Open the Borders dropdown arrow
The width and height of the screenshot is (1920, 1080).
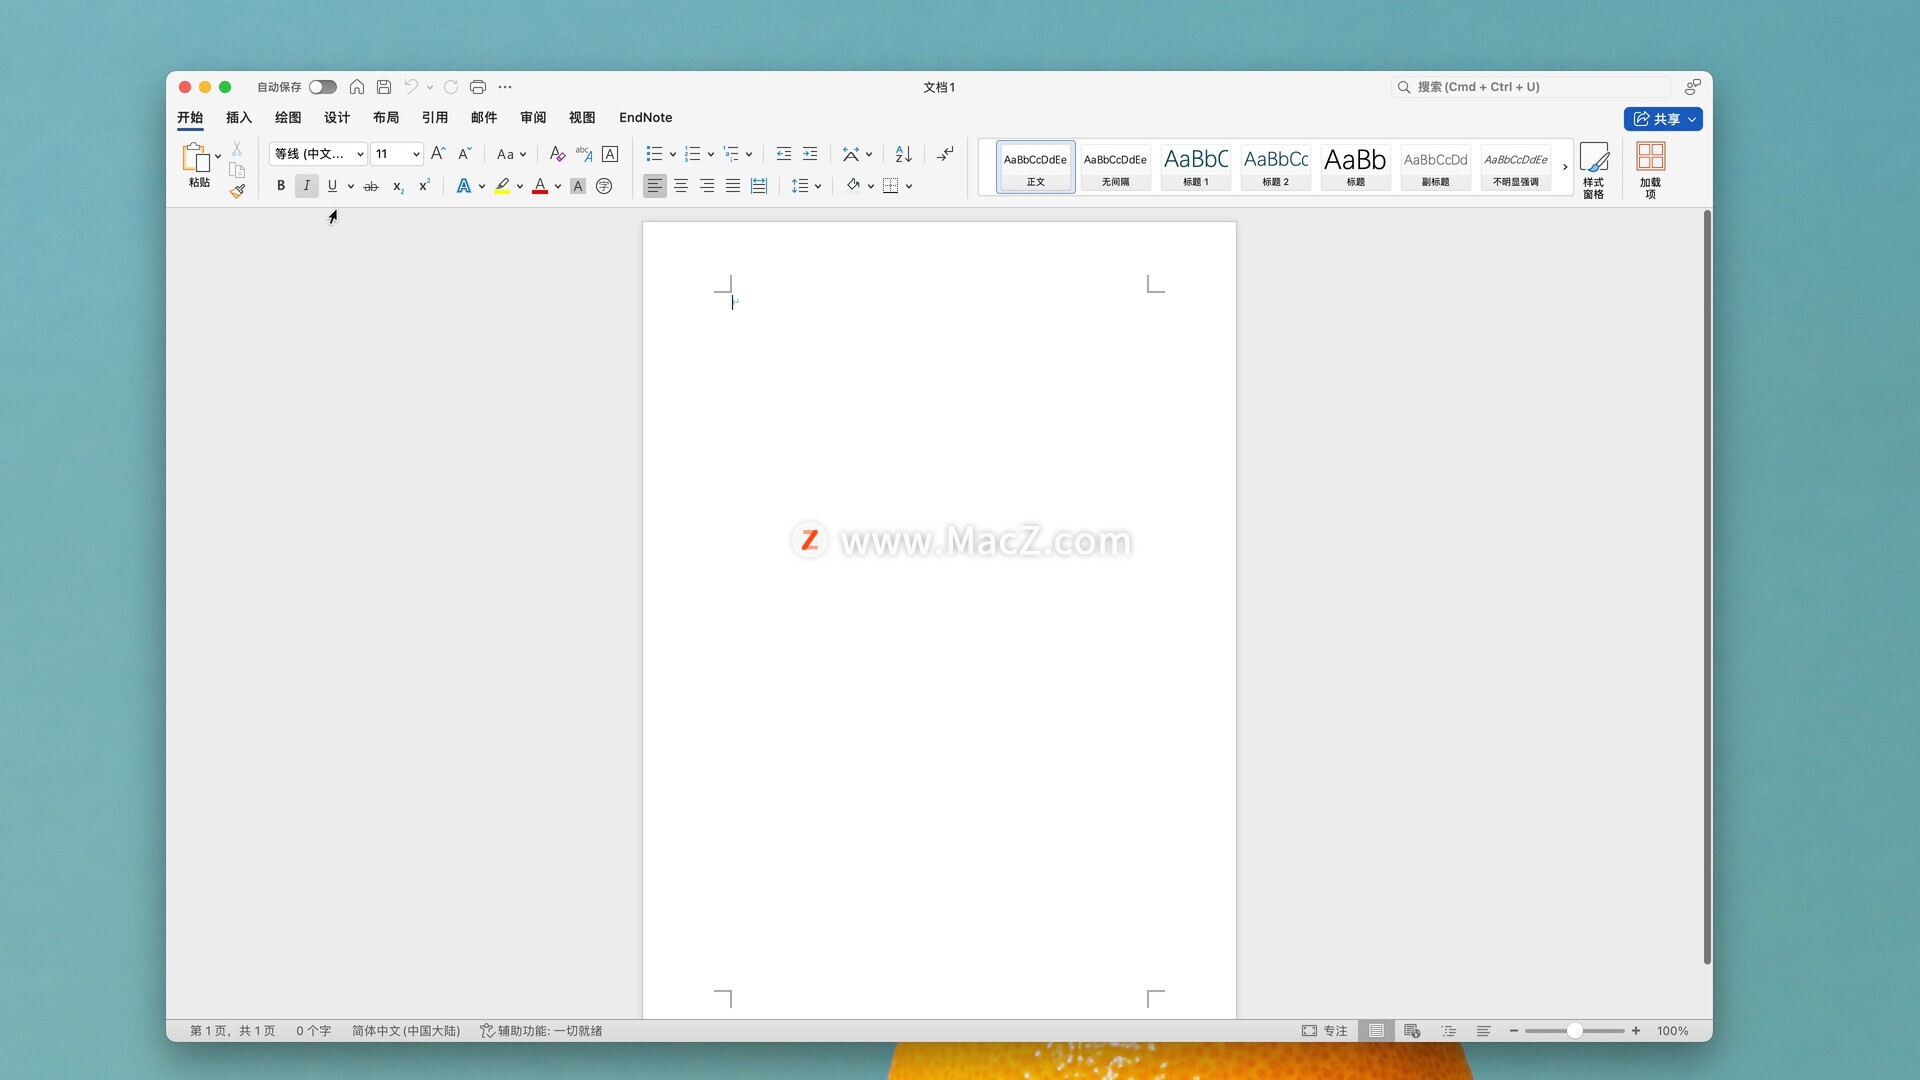click(909, 186)
